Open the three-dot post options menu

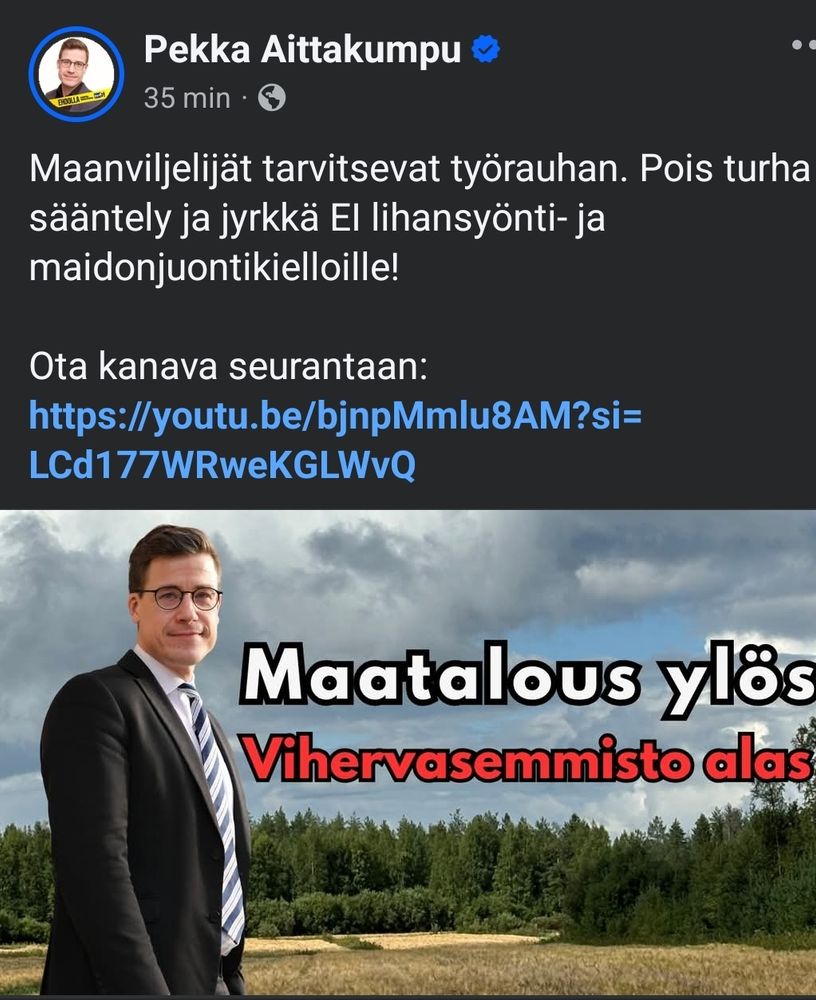tap(803, 45)
